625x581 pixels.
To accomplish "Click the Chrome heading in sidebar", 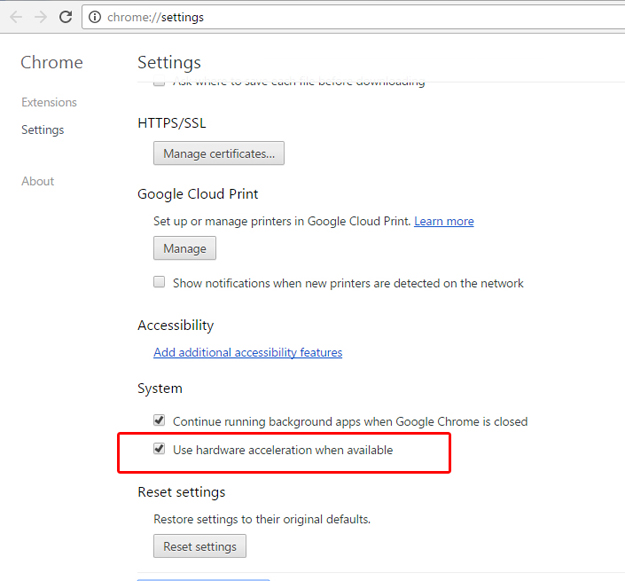I will (52, 63).
